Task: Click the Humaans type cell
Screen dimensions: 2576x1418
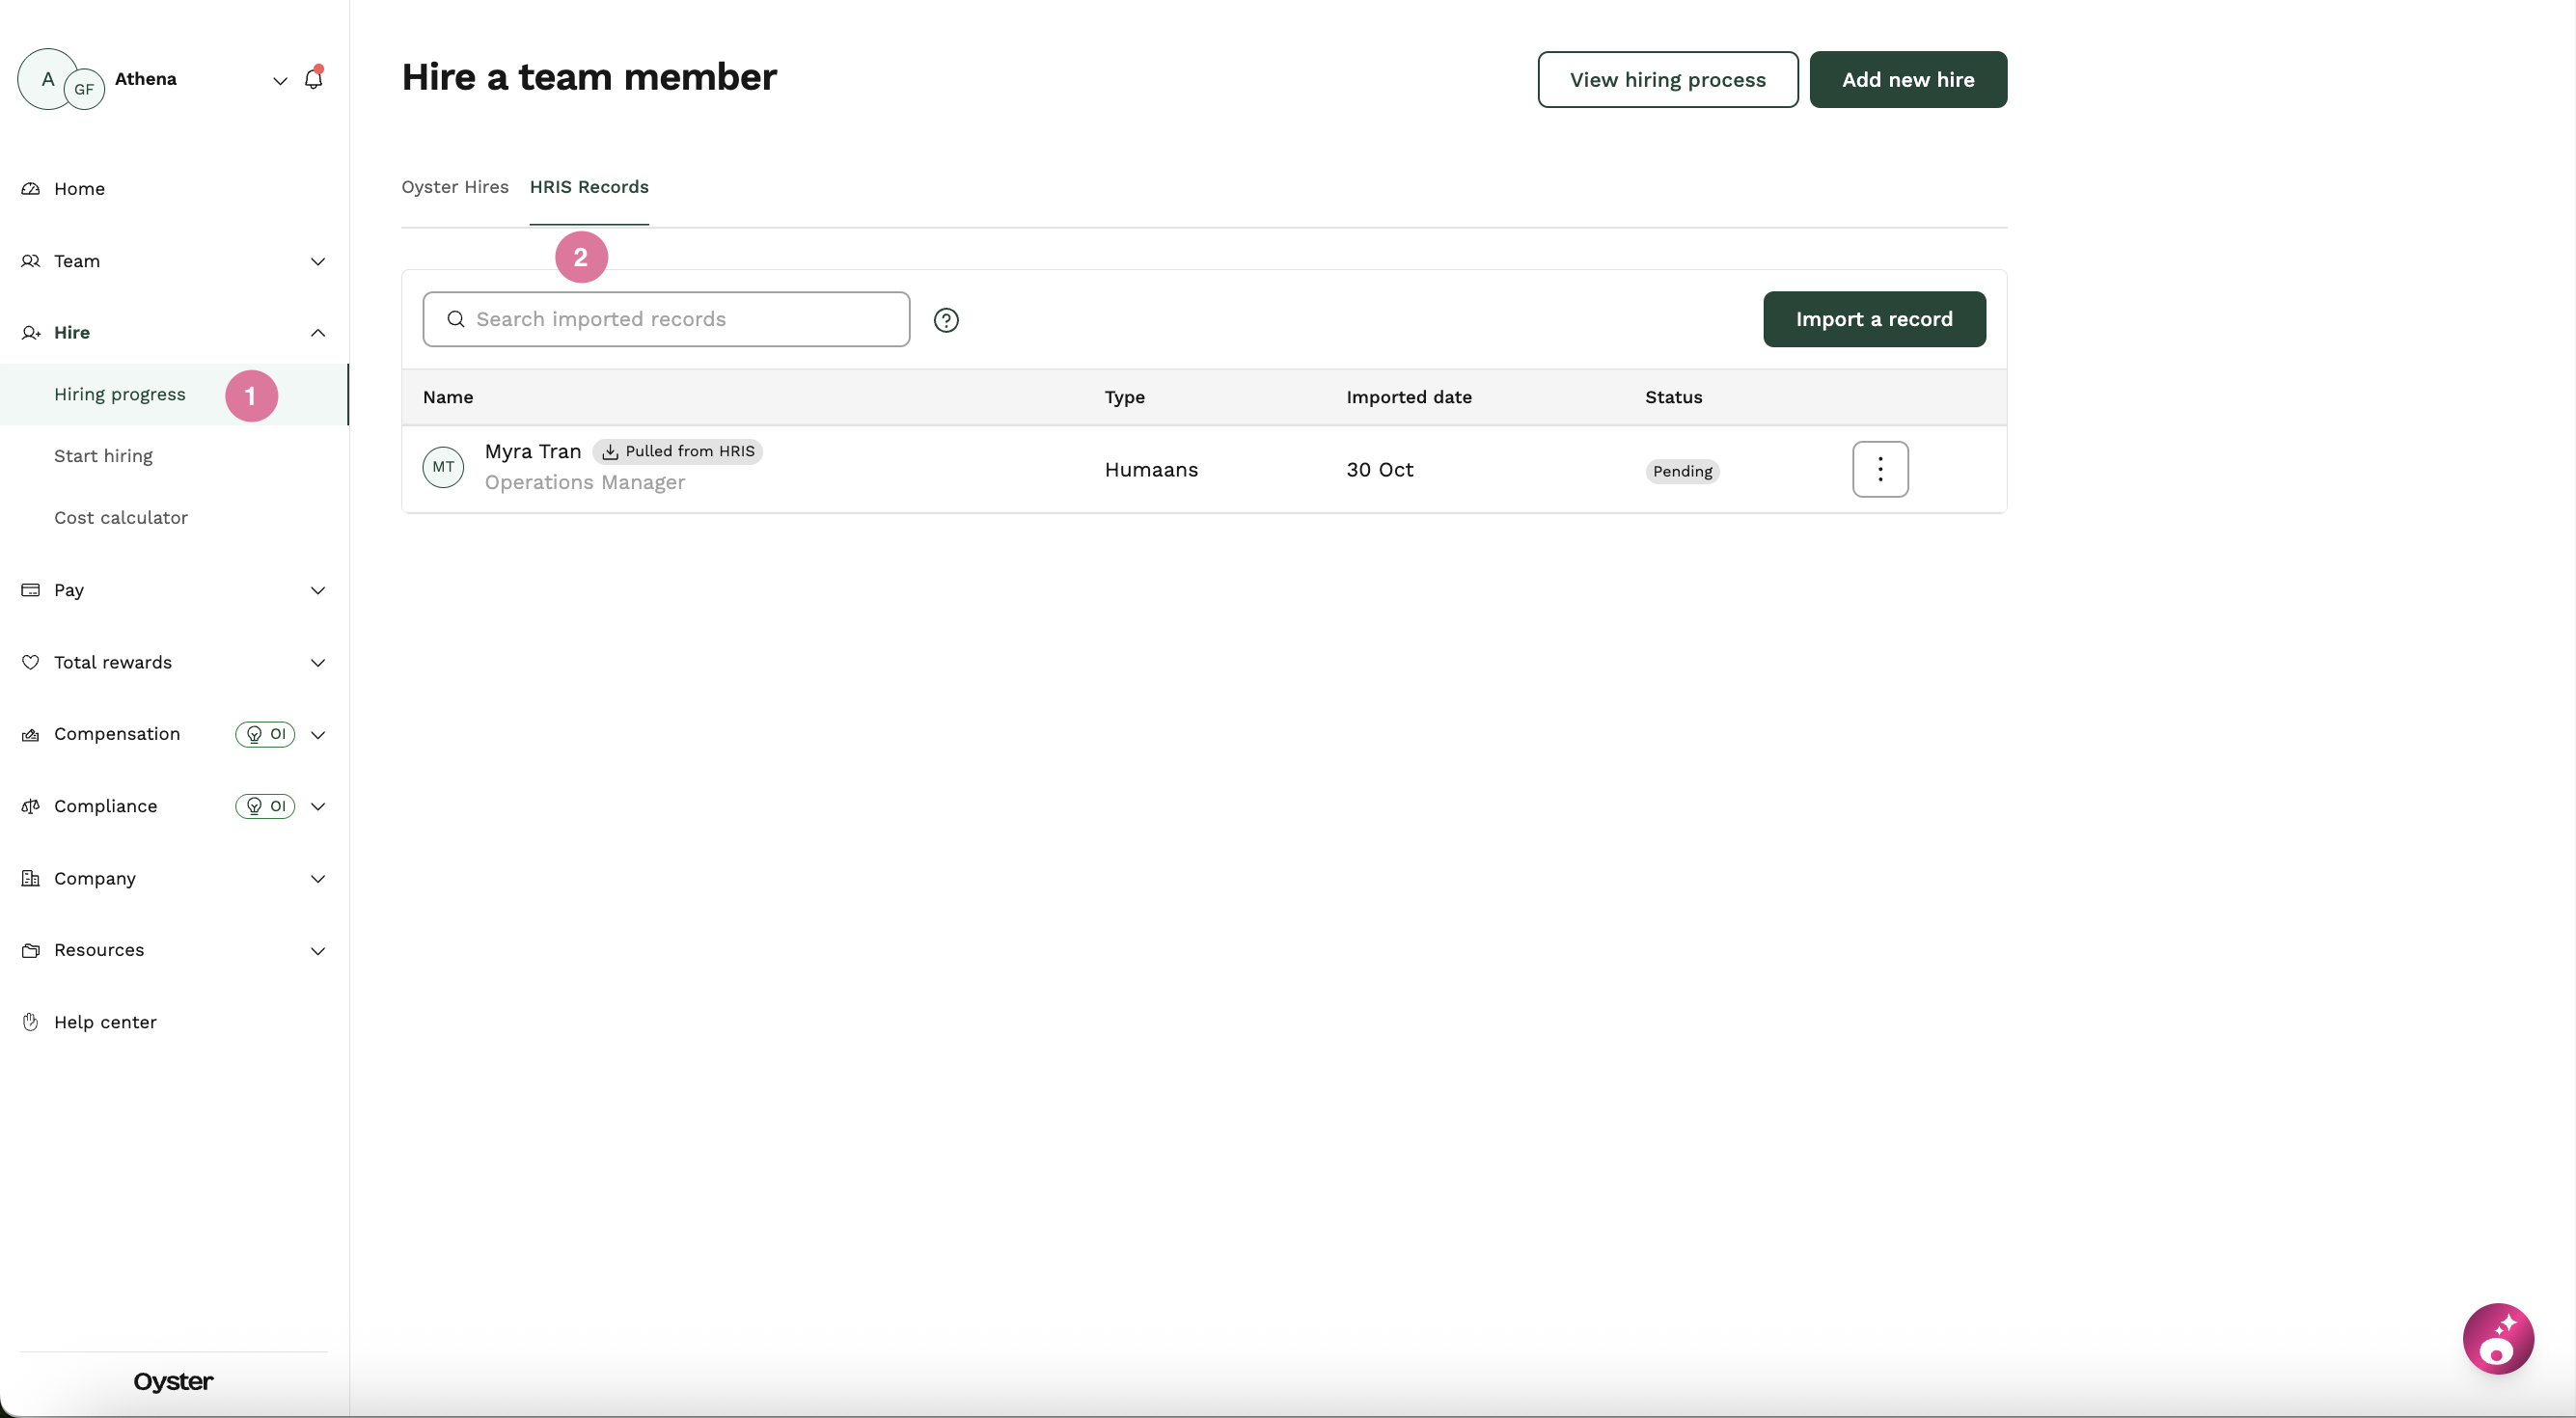Action: [1151, 470]
